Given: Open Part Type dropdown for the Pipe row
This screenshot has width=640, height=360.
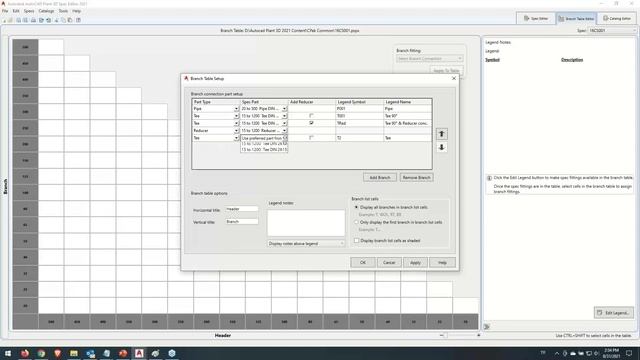Looking at the screenshot, I should 236,109.
